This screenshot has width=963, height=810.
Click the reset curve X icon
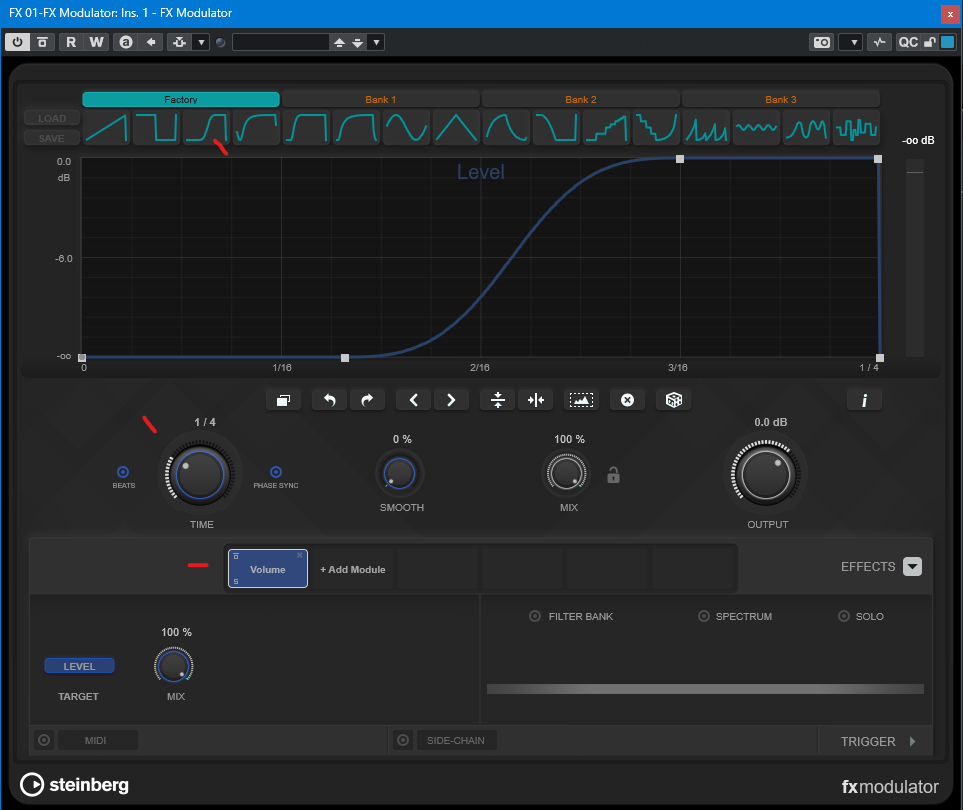[x=627, y=400]
